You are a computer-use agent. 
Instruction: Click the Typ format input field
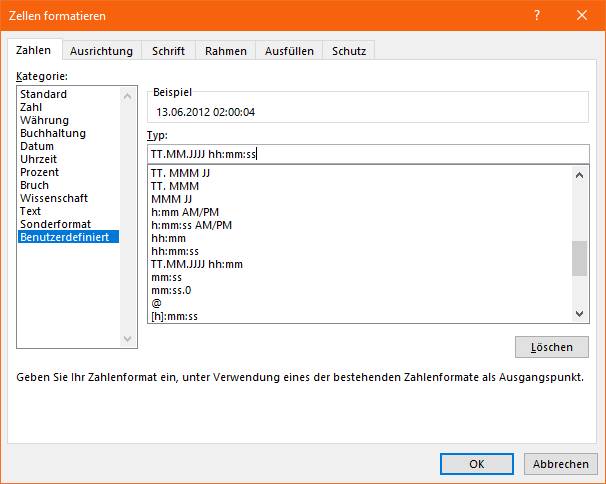click(368, 154)
